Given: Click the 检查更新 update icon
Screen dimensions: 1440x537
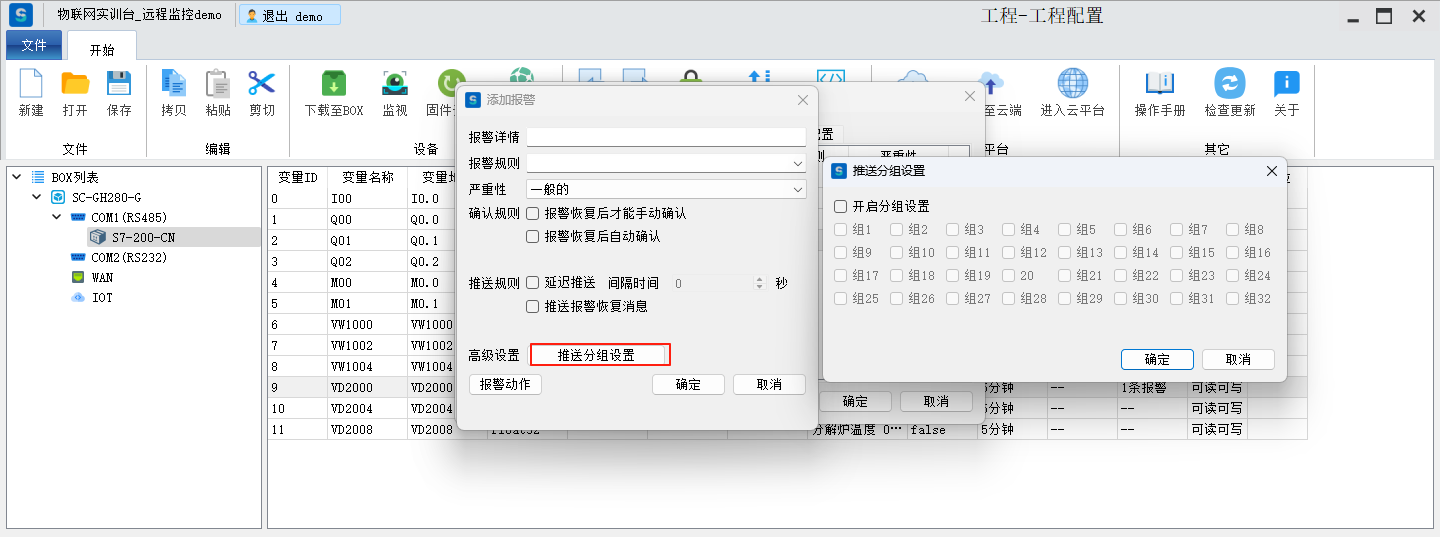Looking at the screenshot, I should pos(1229,85).
